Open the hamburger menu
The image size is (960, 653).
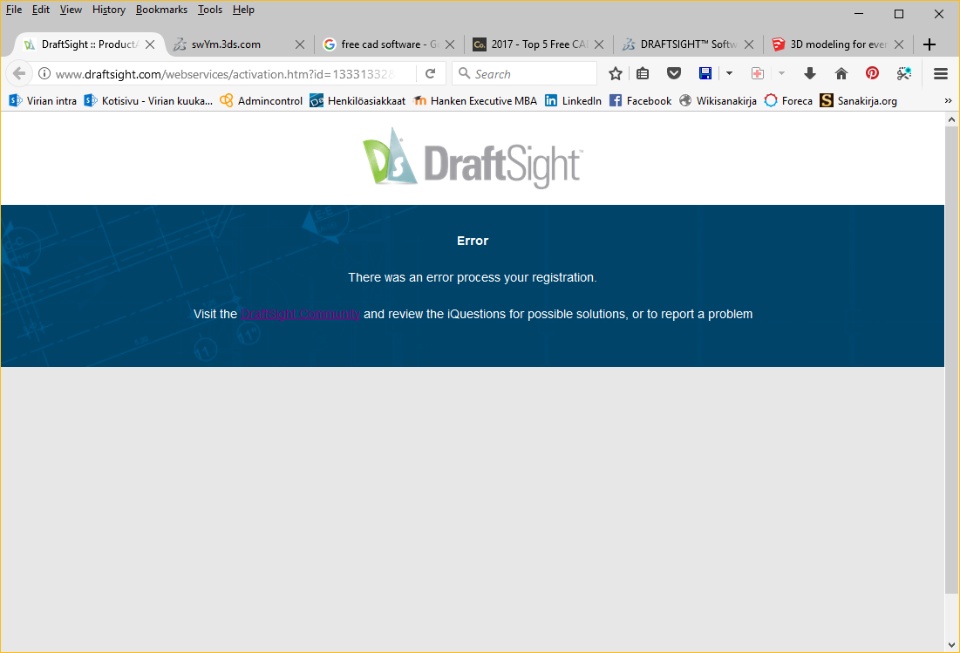pos(941,73)
